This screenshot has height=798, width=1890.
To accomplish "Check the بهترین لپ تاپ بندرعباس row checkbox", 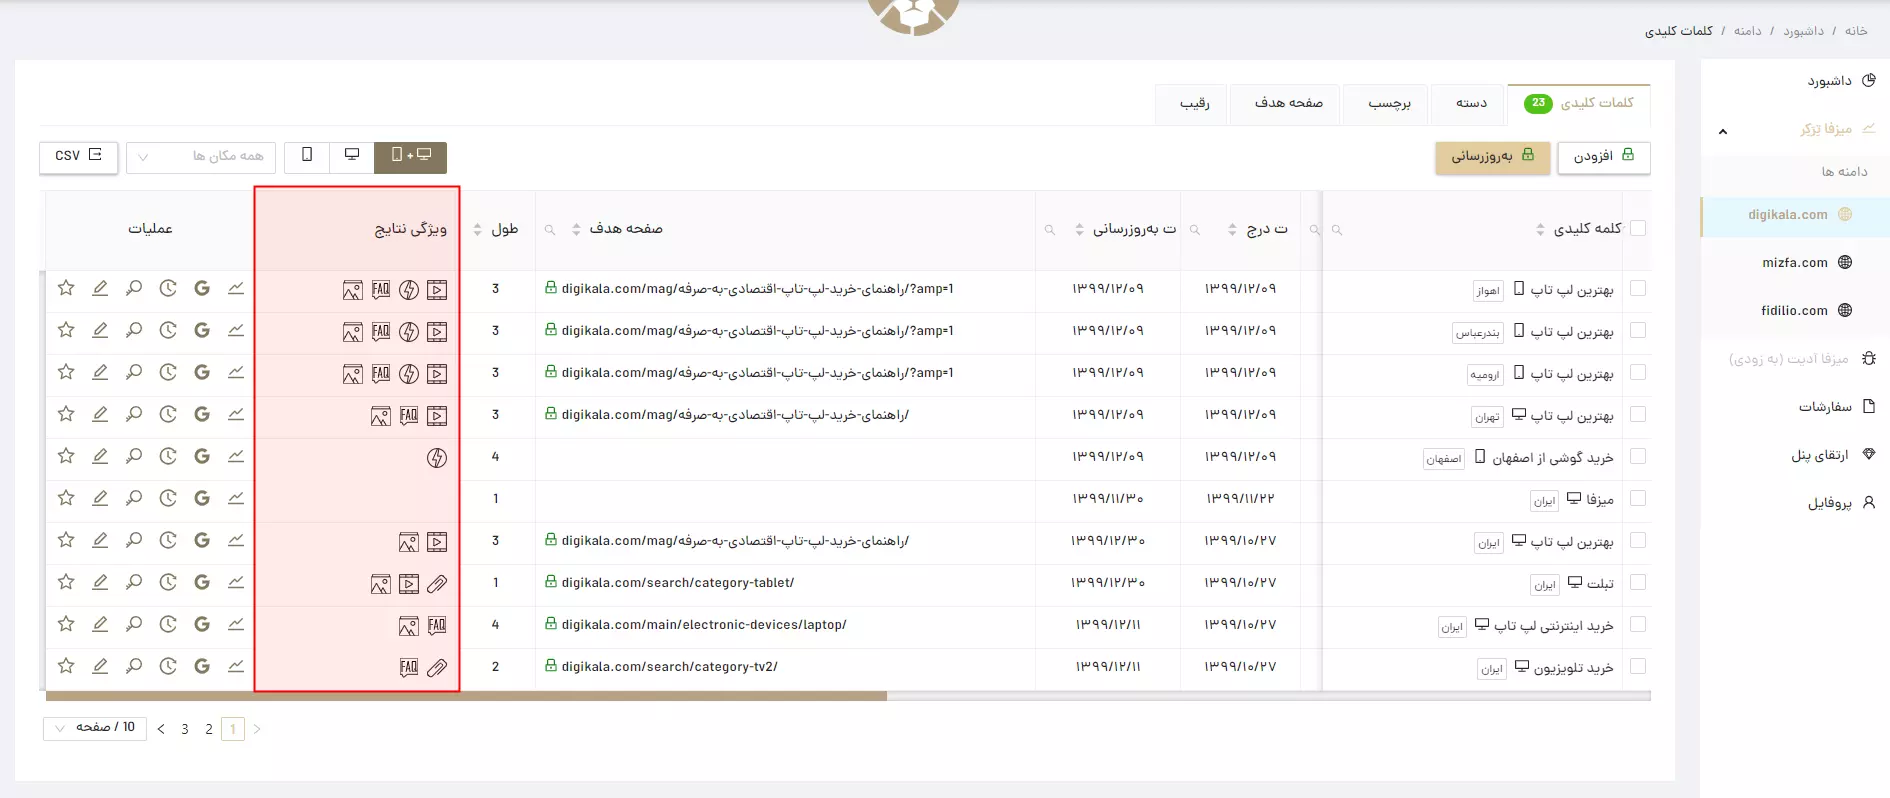I will click(x=1638, y=330).
